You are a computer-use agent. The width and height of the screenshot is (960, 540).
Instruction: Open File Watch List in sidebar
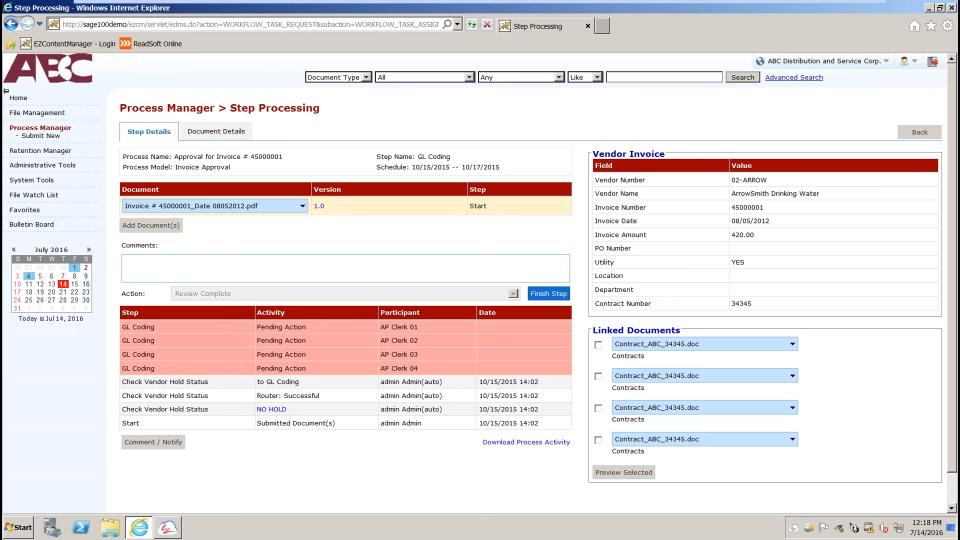point(34,195)
